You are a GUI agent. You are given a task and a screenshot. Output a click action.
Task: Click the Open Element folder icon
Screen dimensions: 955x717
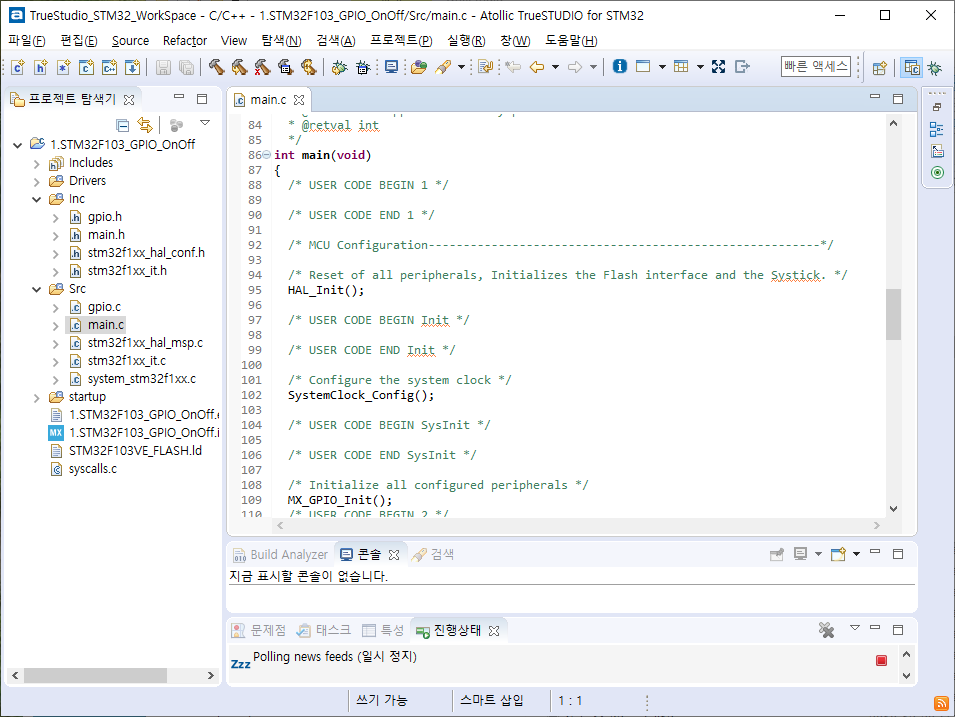tap(419, 67)
